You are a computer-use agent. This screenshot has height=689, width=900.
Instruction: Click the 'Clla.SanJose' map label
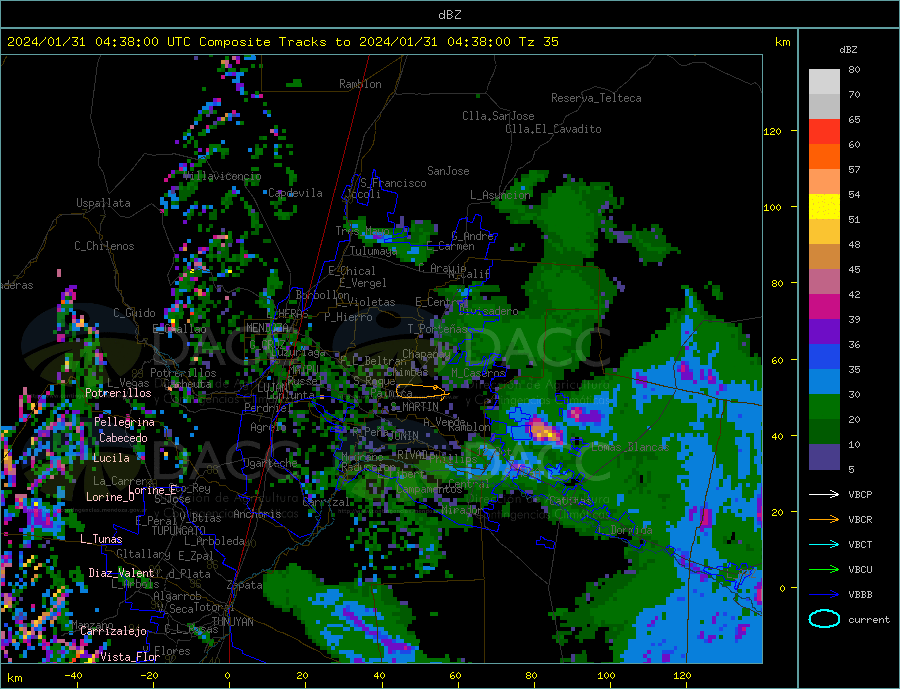tap(498, 116)
